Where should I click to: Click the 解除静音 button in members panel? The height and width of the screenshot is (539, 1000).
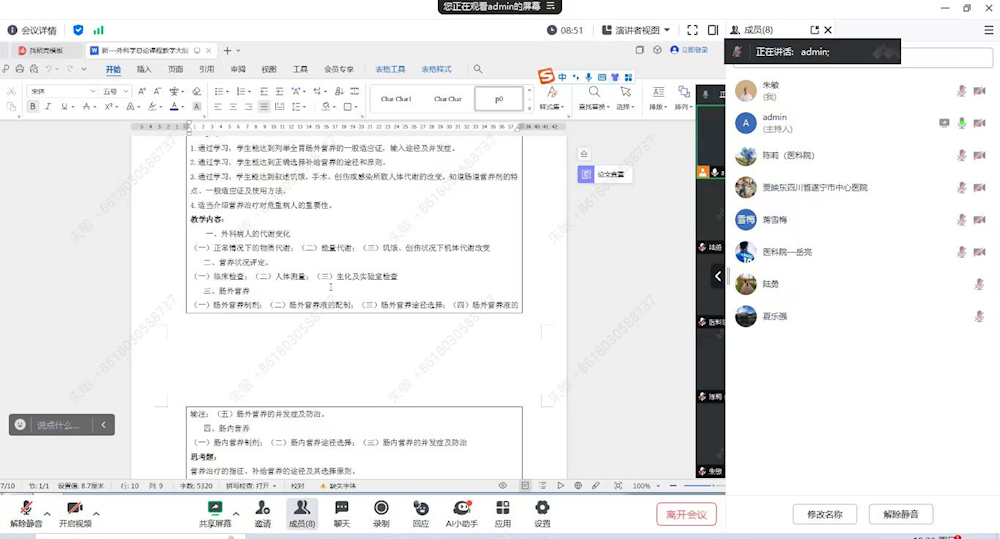click(x=901, y=514)
